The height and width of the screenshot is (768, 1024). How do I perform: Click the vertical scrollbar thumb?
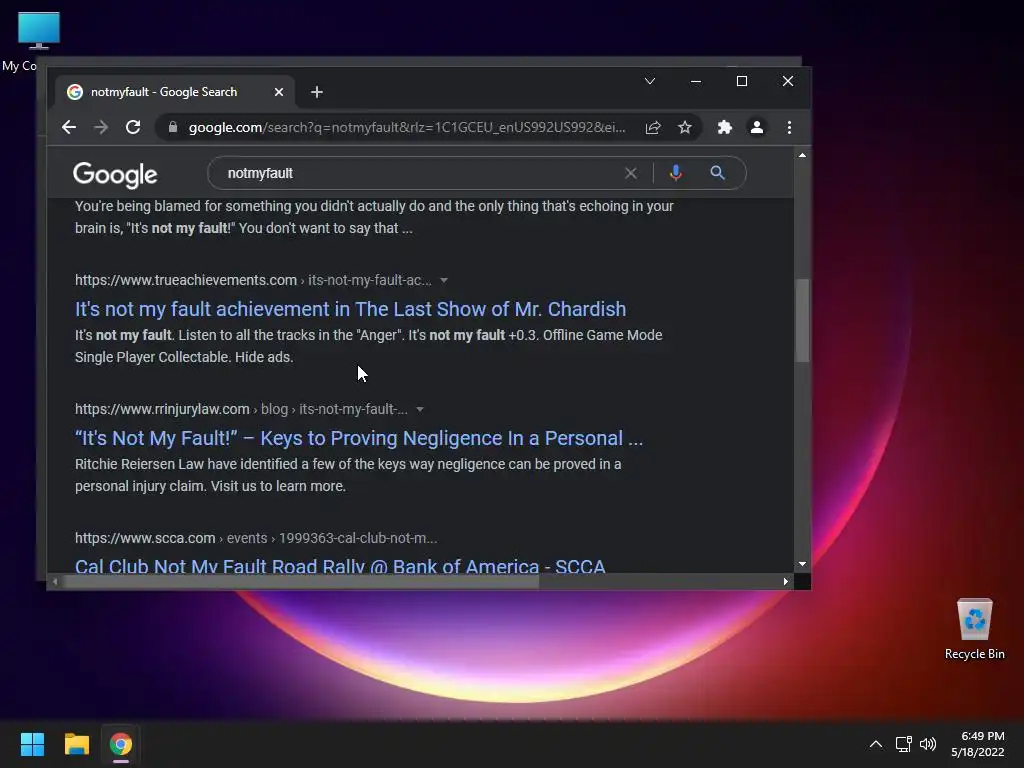(x=803, y=320)
